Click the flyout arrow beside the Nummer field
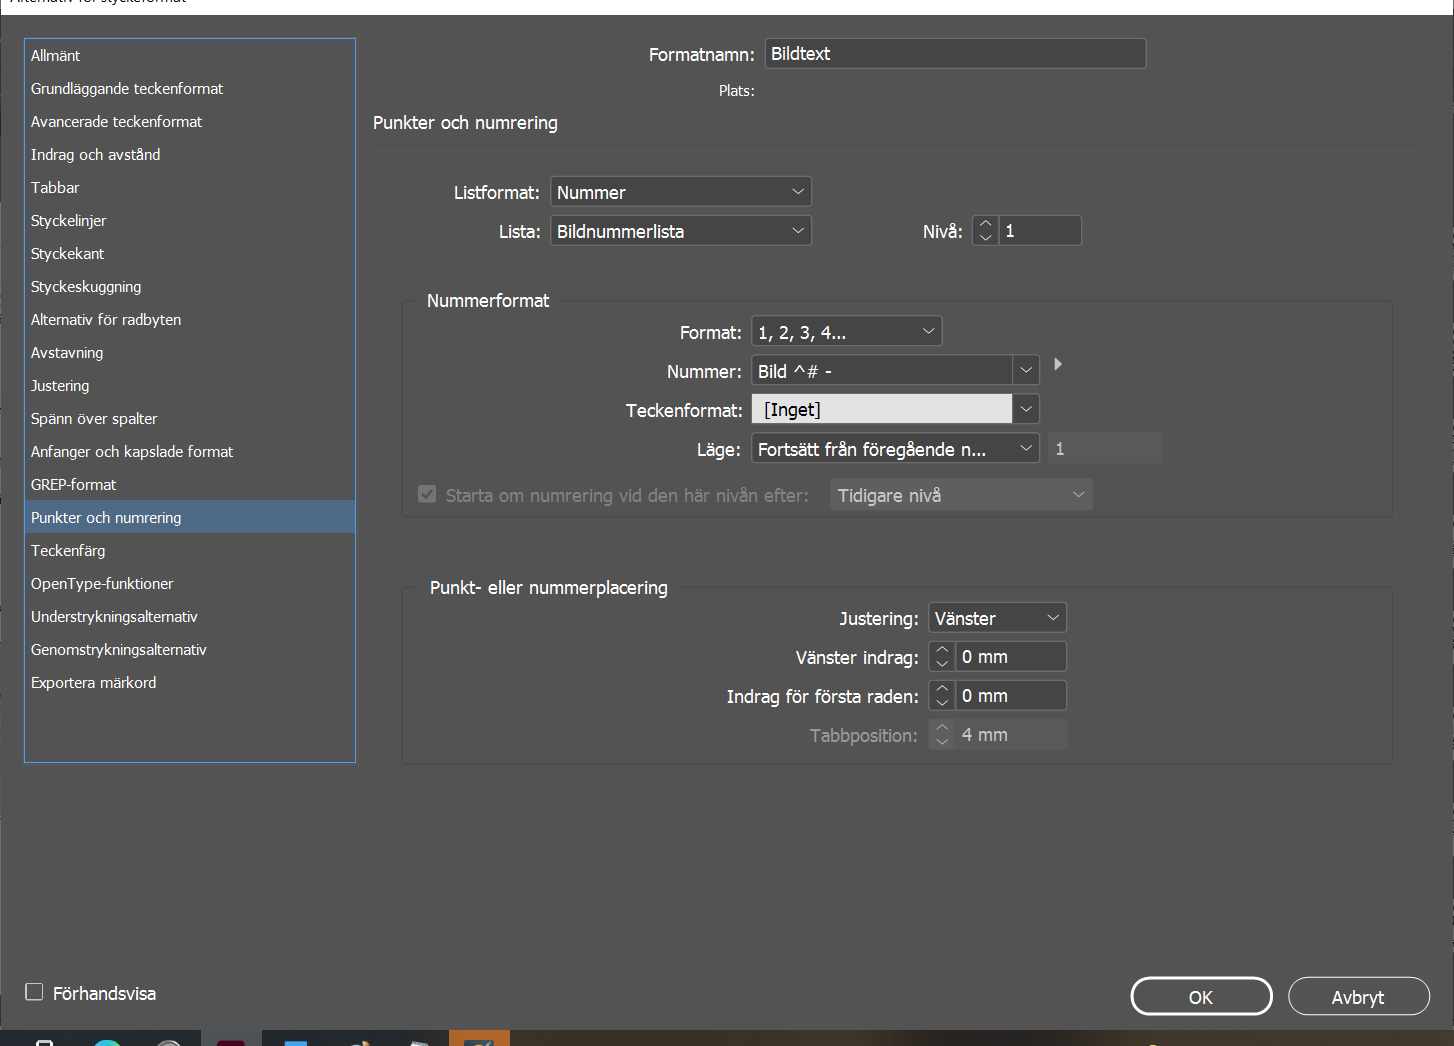 pyautogui.click(x=1058, y=365)
